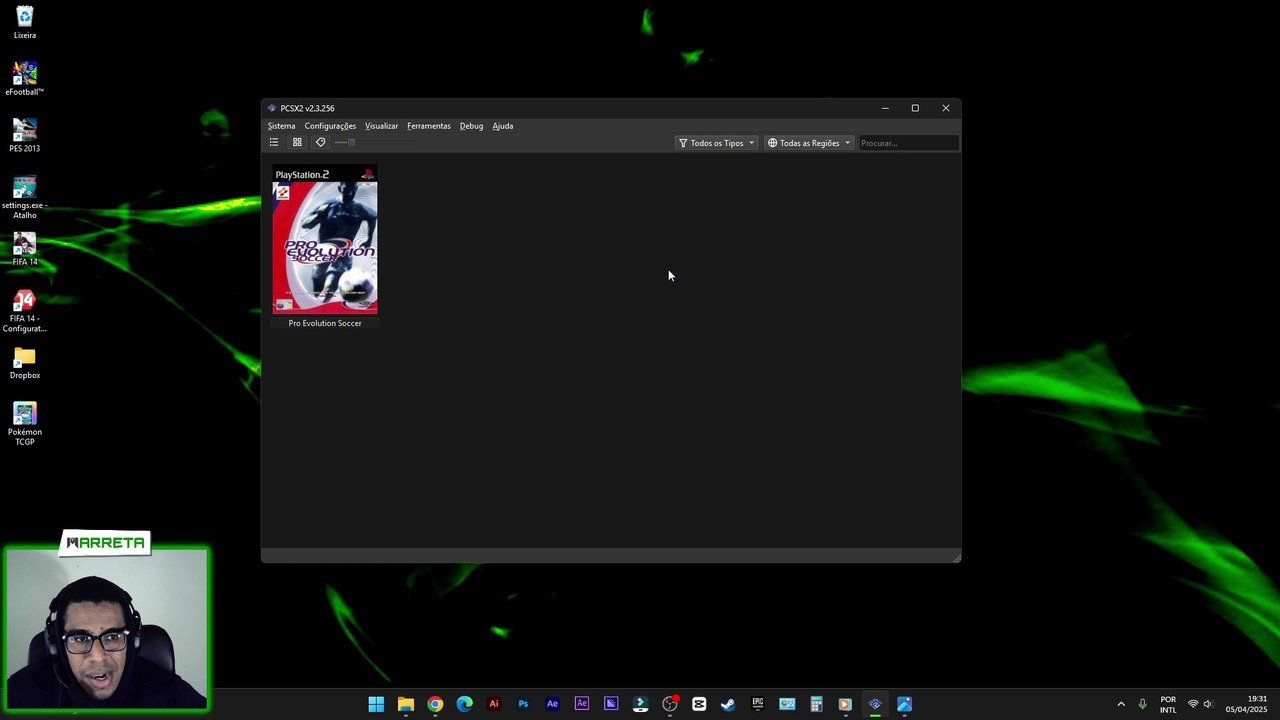Image resolution: width=1280 pixels, height=720 pixels.
Task: Open Epic Games Launcher from taskbar
Action: [758, 704]
